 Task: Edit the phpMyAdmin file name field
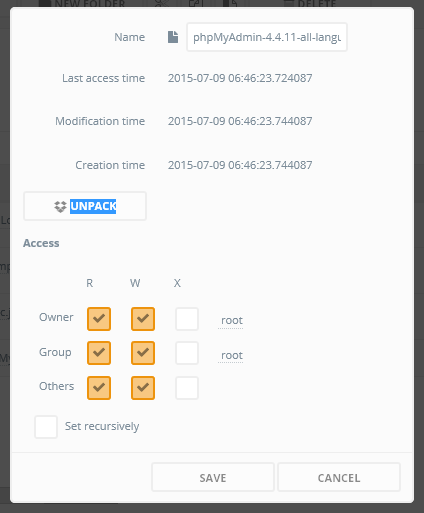pos(267,37)
